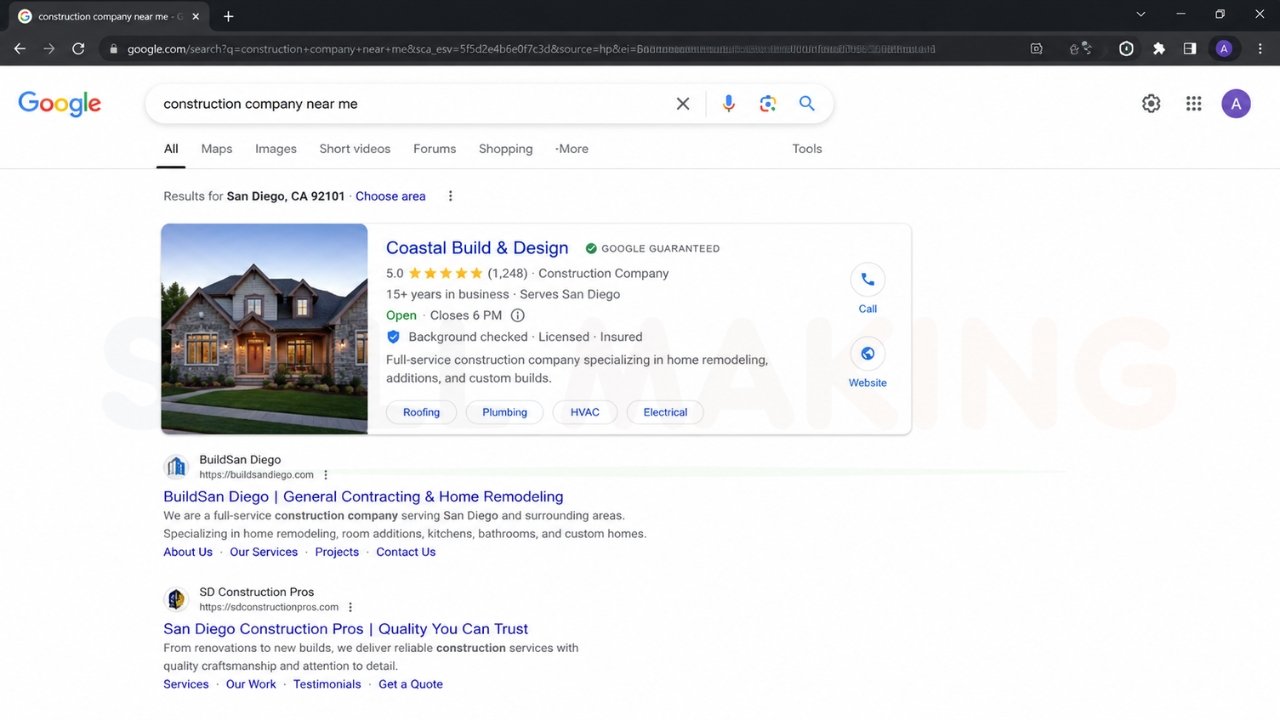Click the screenshot icon in address bar
The width and height of the screenshot is (1280, 720).
(1036, 48)
